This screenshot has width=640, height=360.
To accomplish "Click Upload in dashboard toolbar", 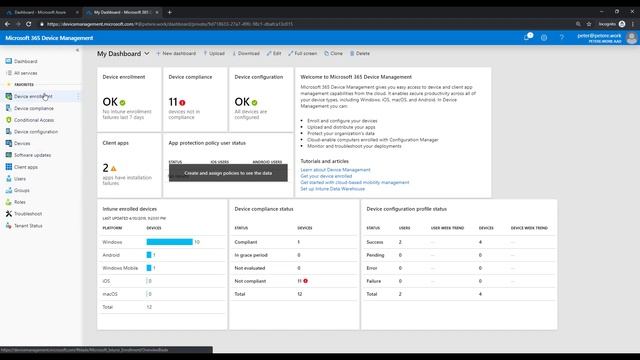I will 214,53.
